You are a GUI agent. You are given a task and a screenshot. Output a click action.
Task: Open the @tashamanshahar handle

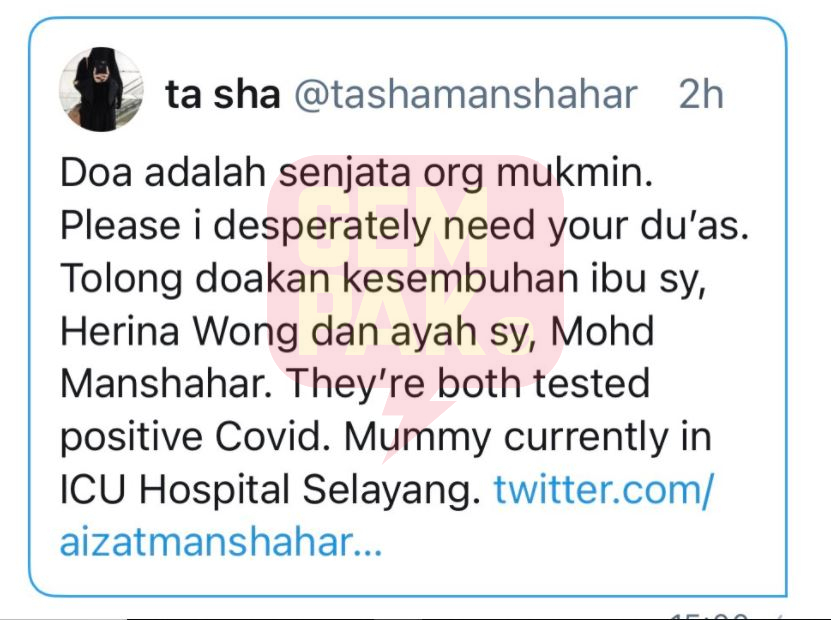(x=465, y=95)
